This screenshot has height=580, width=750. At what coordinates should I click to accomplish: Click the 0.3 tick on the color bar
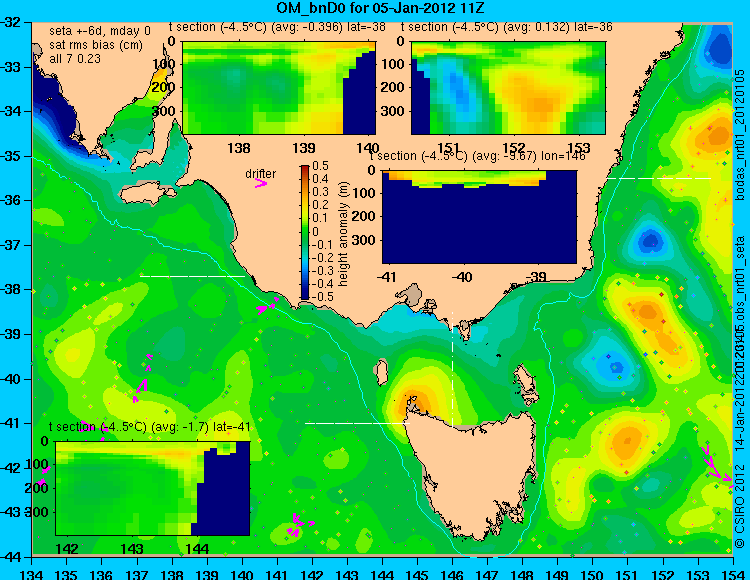(x=320, y=192)
